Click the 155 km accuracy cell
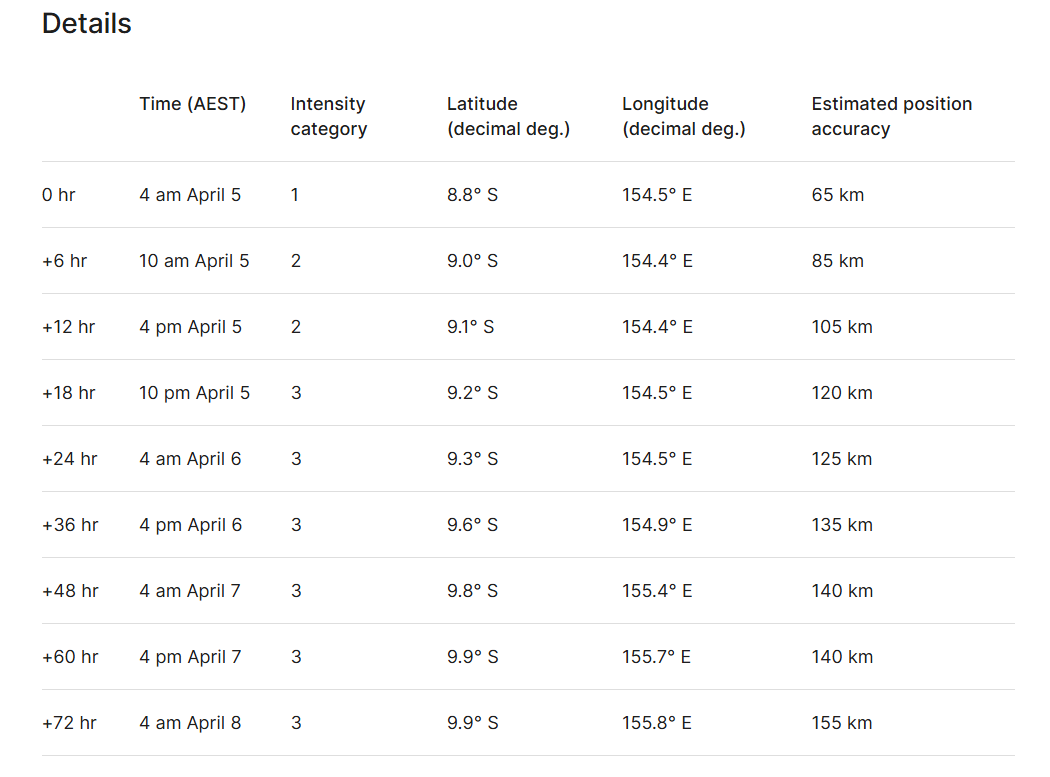Screen dimensions: 1050x777 [x=841, y=723]
